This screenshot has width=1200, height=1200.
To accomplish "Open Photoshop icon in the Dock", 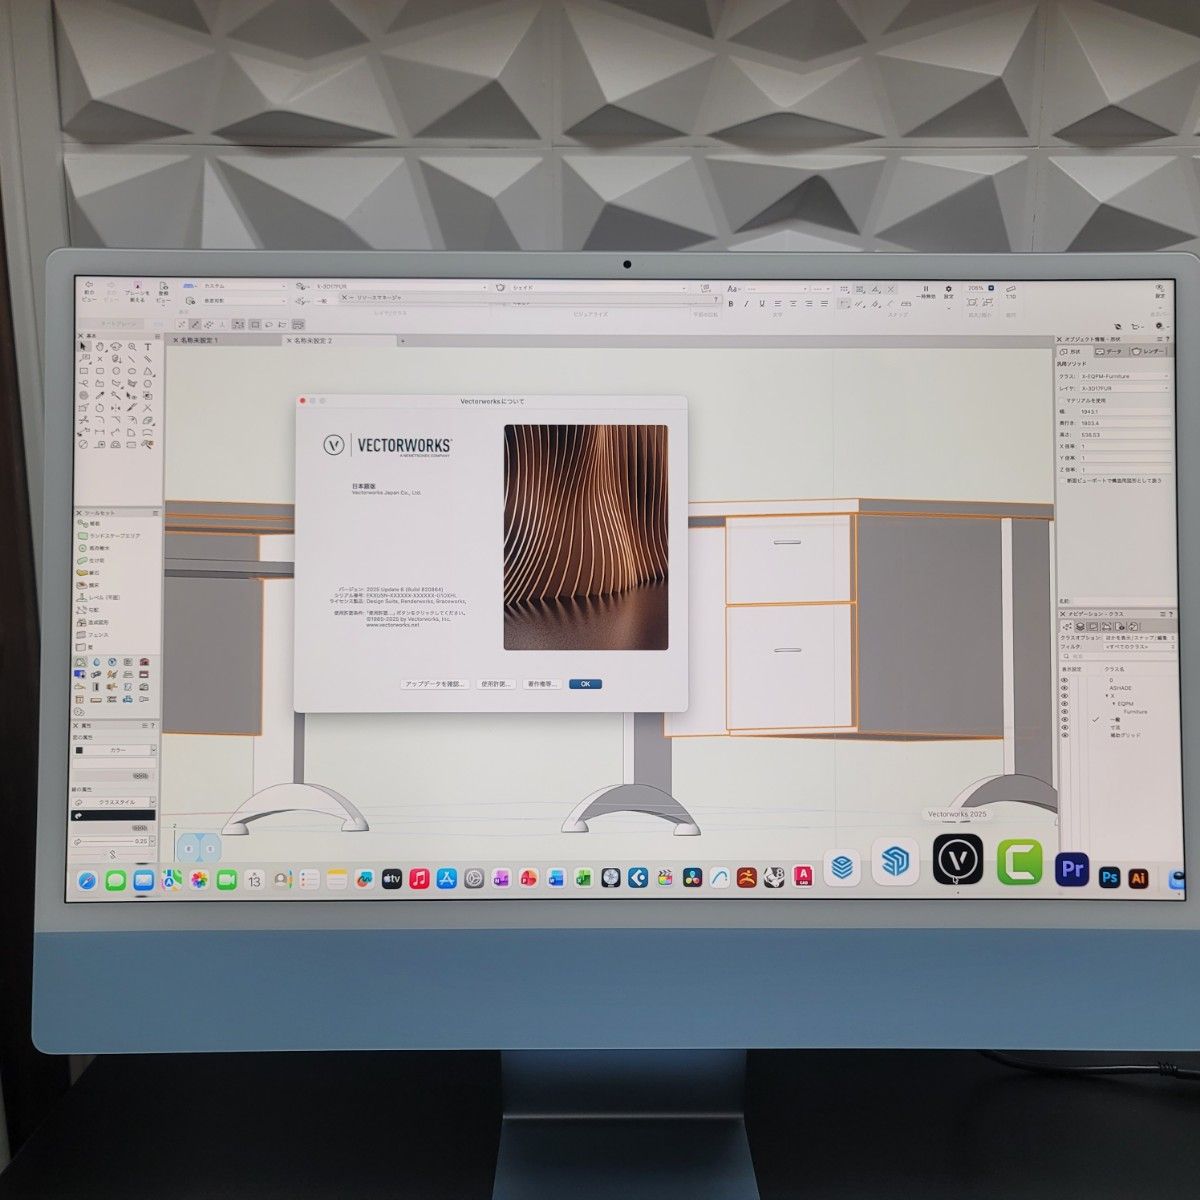I will click(1109, 877).
